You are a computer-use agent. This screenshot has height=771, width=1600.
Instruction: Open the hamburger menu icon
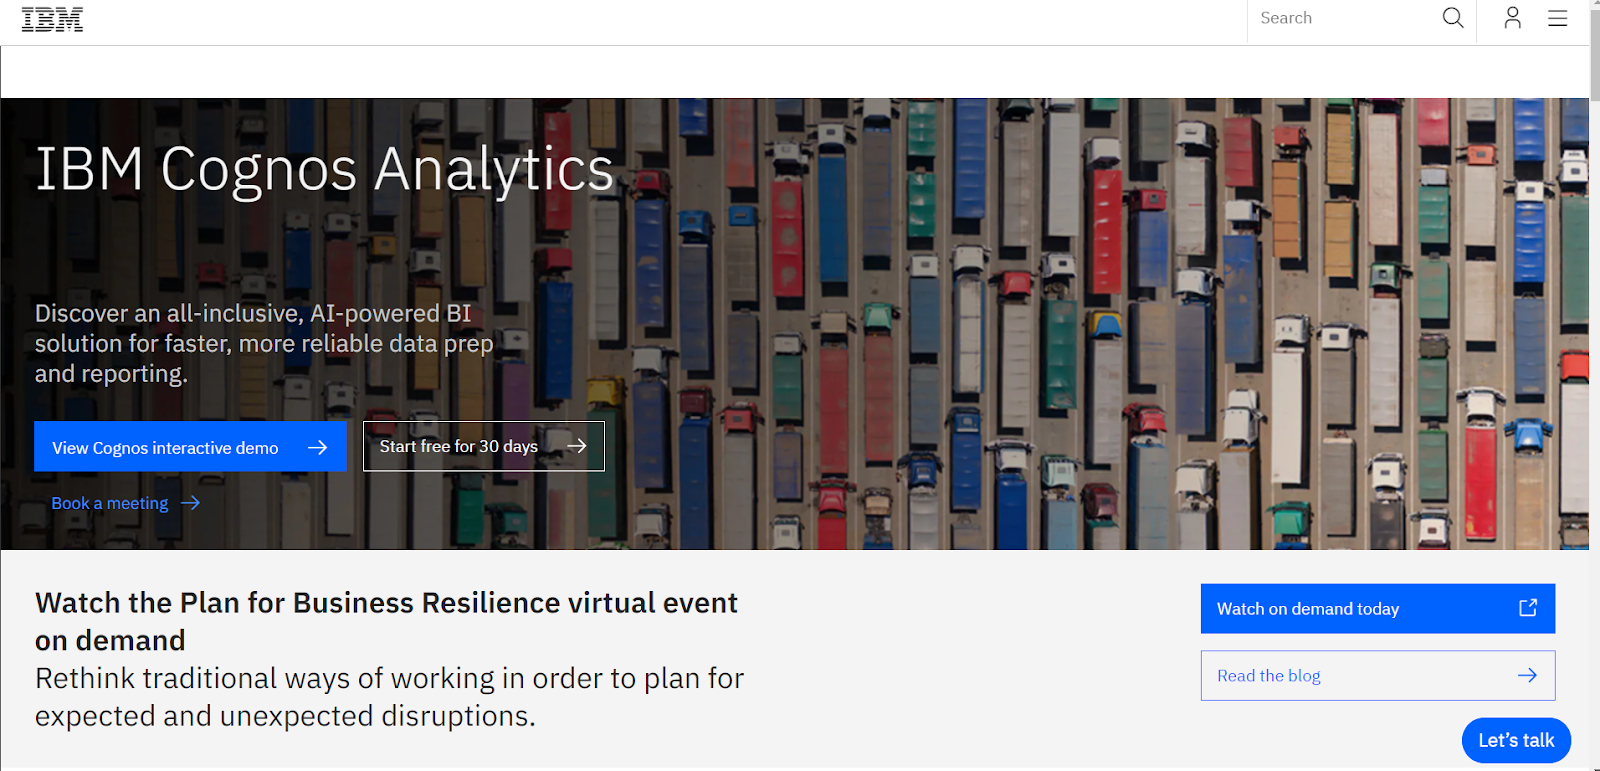point(1557,18)
